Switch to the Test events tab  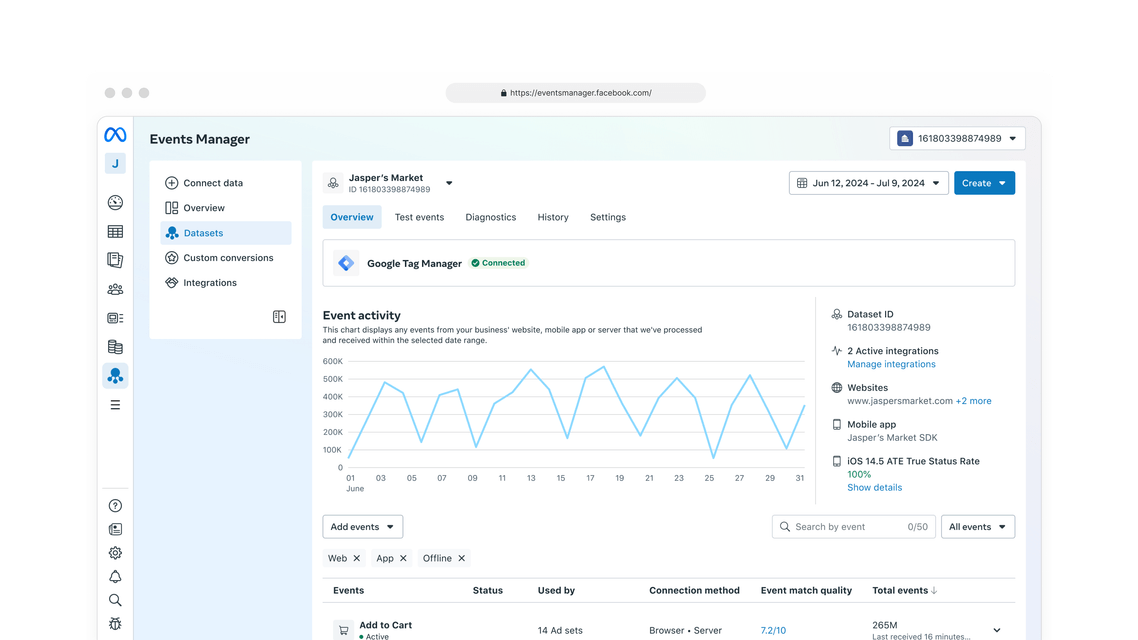tap(419, 217)
